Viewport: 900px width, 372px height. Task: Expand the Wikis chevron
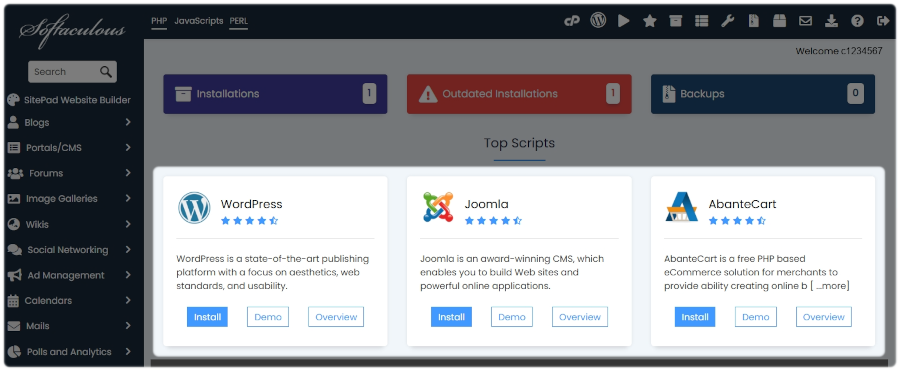pos(128,224)
